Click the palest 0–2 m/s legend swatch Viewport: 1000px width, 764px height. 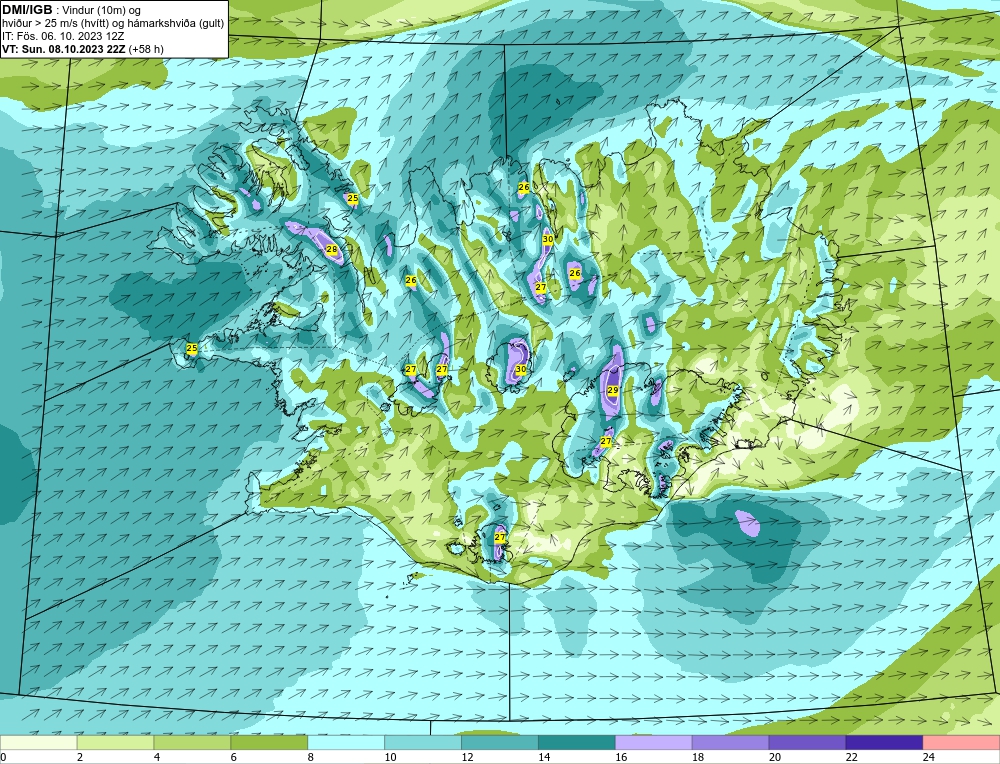38,743
